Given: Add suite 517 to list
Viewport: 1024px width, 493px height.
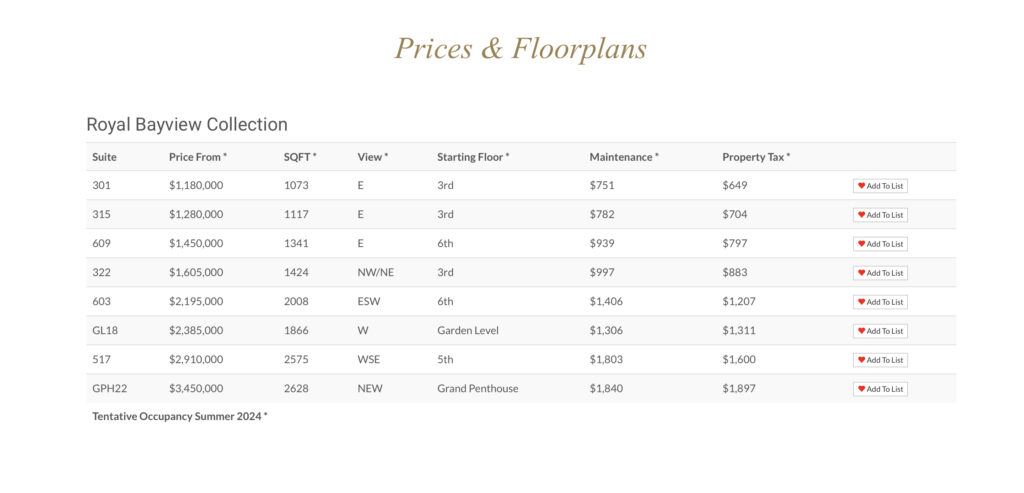Looking at the screenshot, I should [880, 360].
